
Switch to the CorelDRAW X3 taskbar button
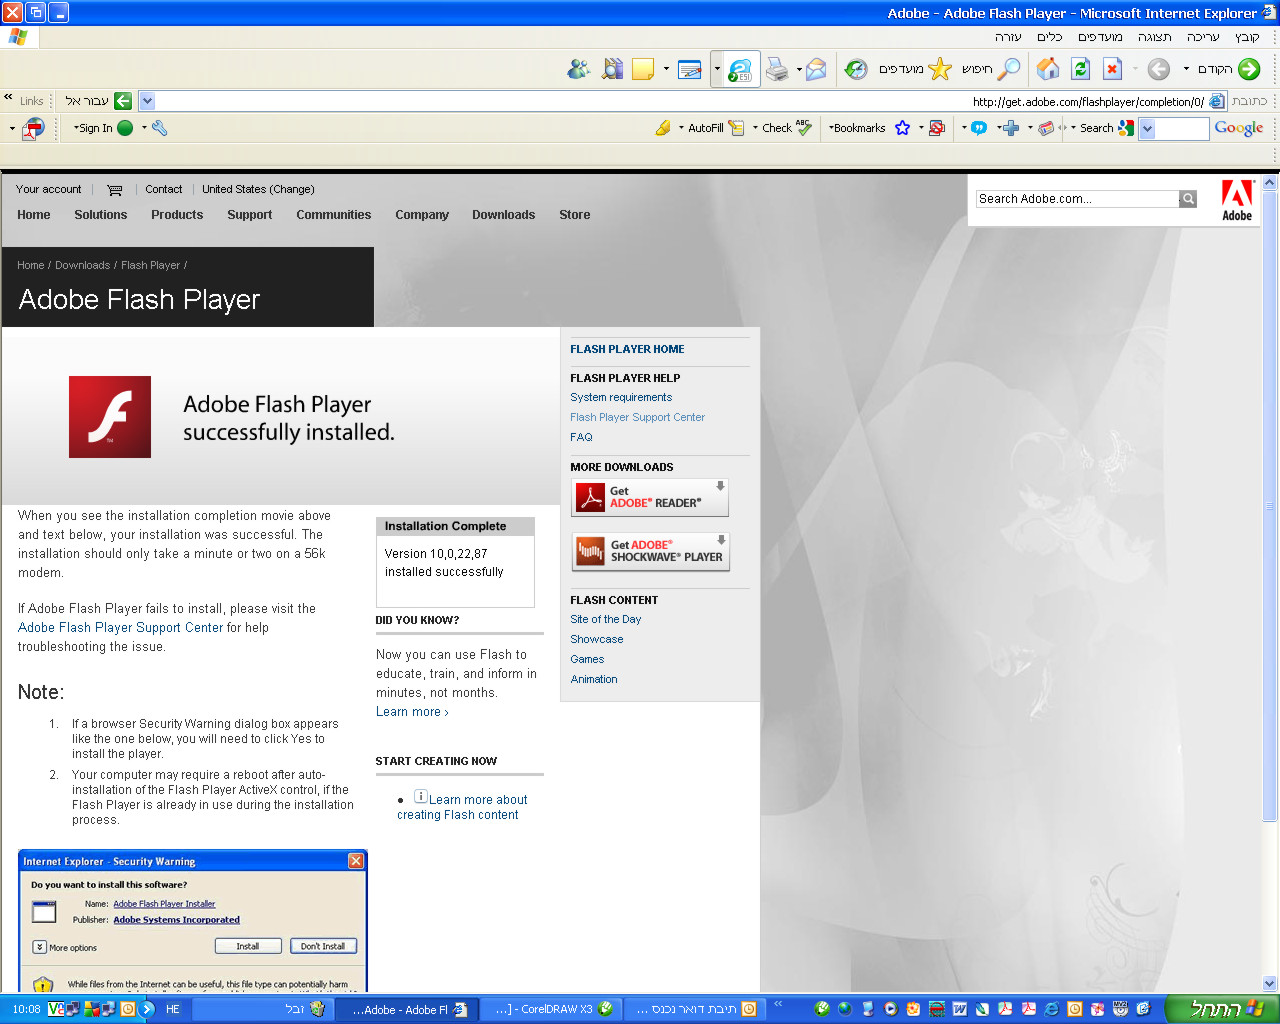click(553, 1009)
